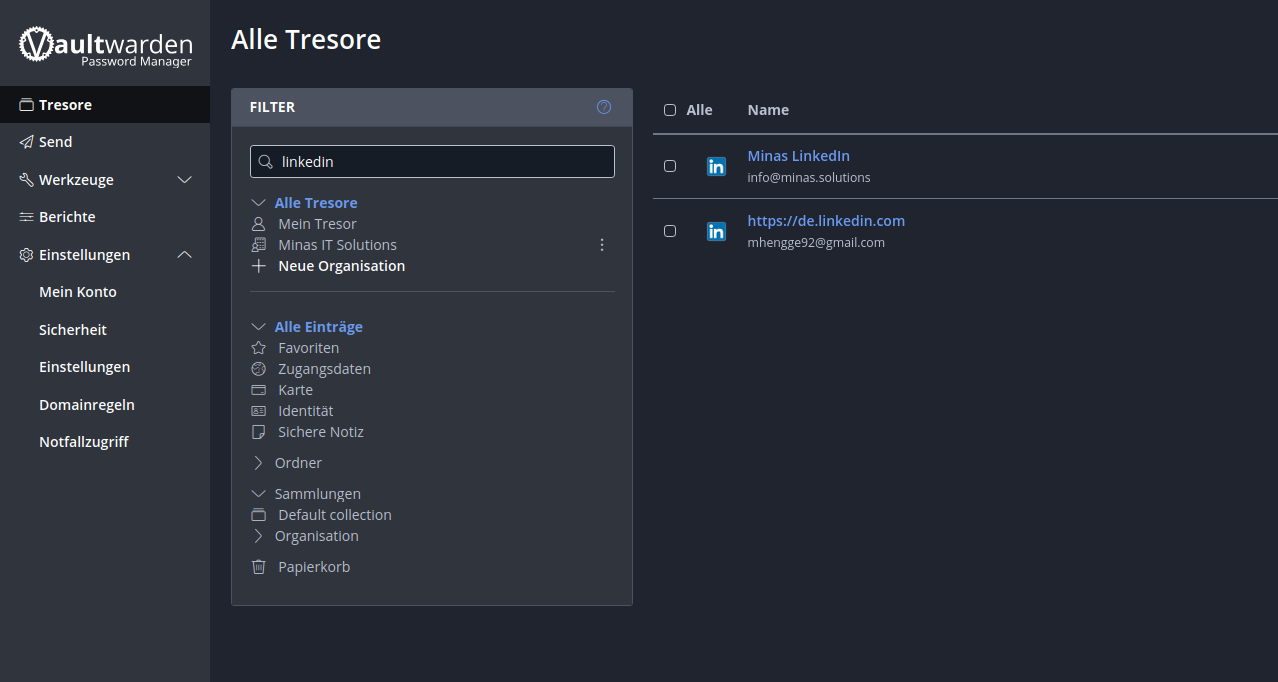Collapse the Einstellungen sidebar chevron
This screenshot has height=682, width=1278.
pos(184,255)
